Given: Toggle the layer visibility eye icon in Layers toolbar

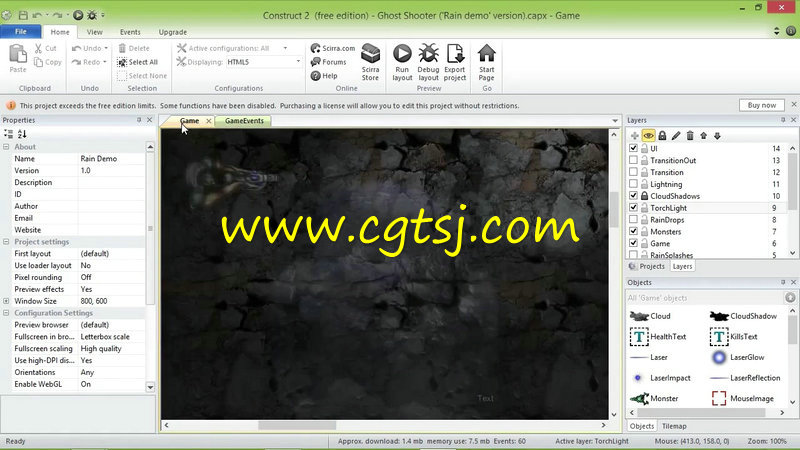Looking at the screenshot, I should [648, 136].
